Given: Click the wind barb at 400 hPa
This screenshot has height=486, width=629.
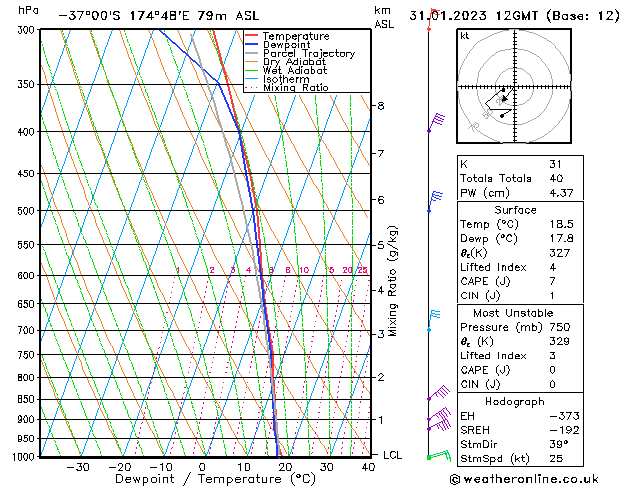Looking at the screenshot, I should (x=436, y=123).
